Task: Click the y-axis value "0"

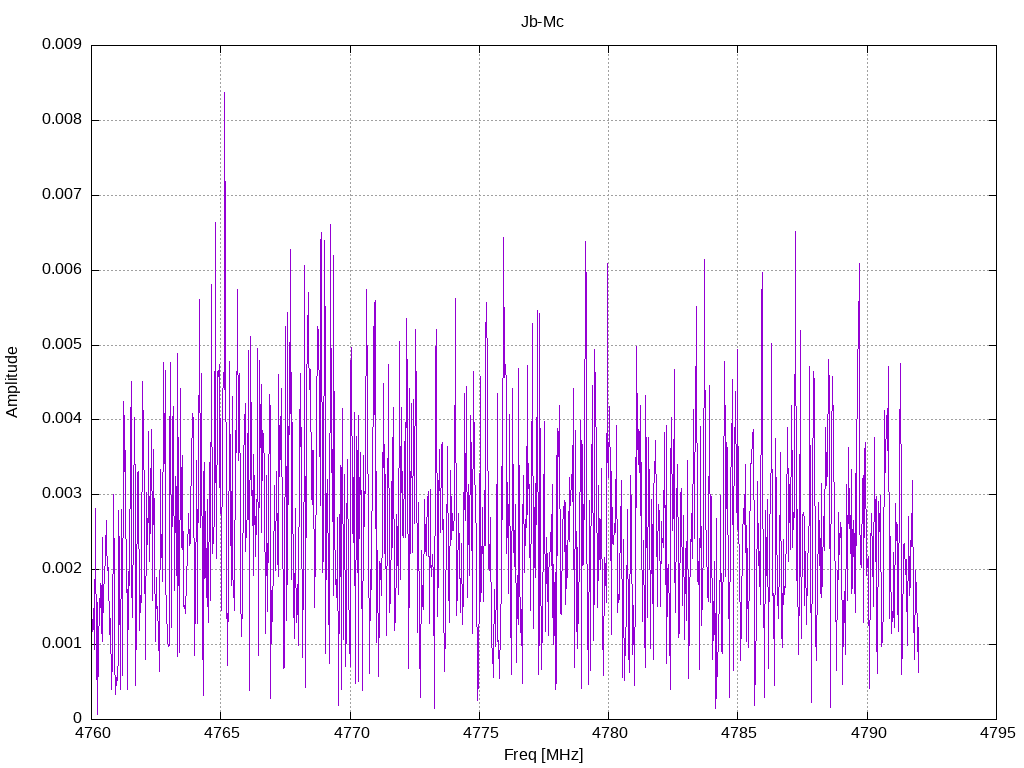Action: click(77, 718)
